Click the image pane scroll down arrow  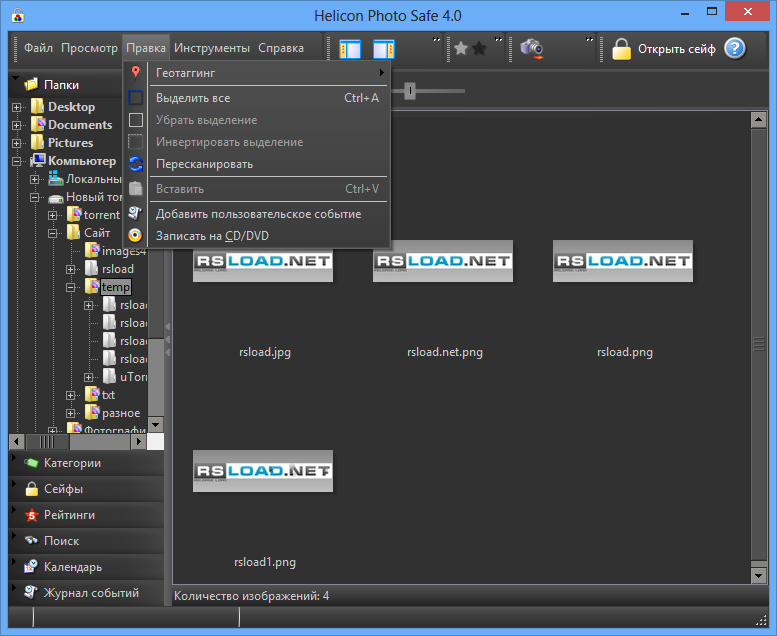pos(759,576)
